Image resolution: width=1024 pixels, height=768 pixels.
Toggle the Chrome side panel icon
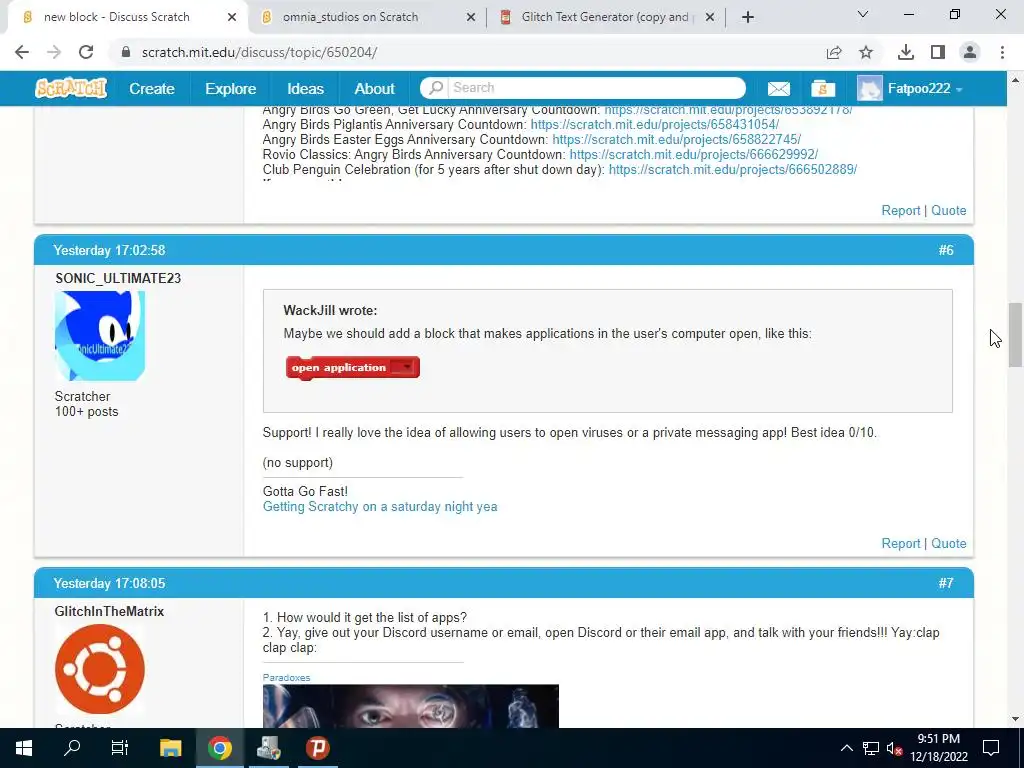[938, 52]
